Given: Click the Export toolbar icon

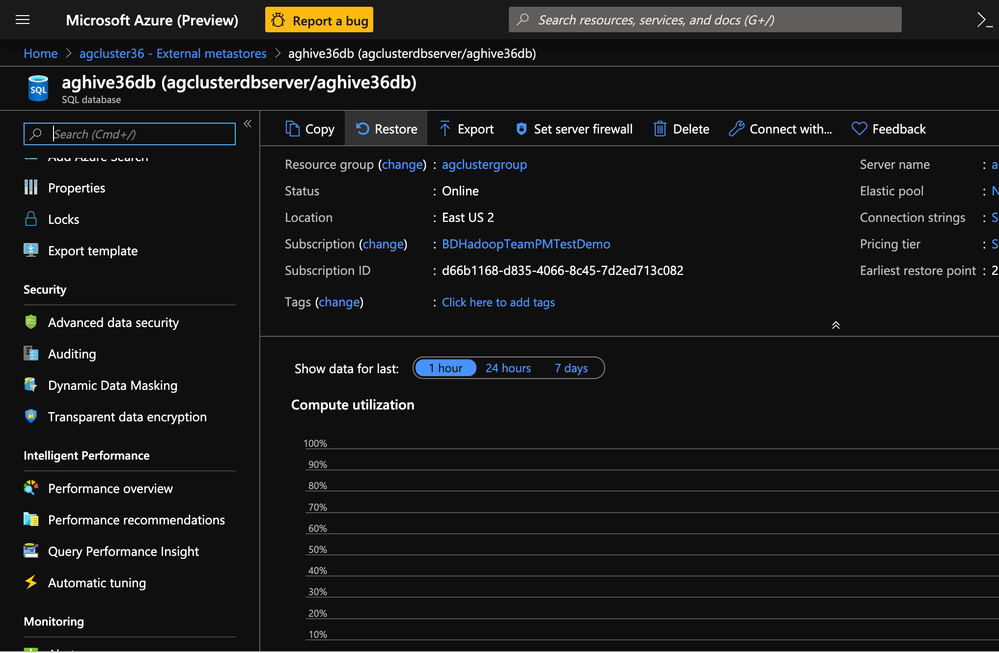Looking at the screenshot, I should (445, 129).
